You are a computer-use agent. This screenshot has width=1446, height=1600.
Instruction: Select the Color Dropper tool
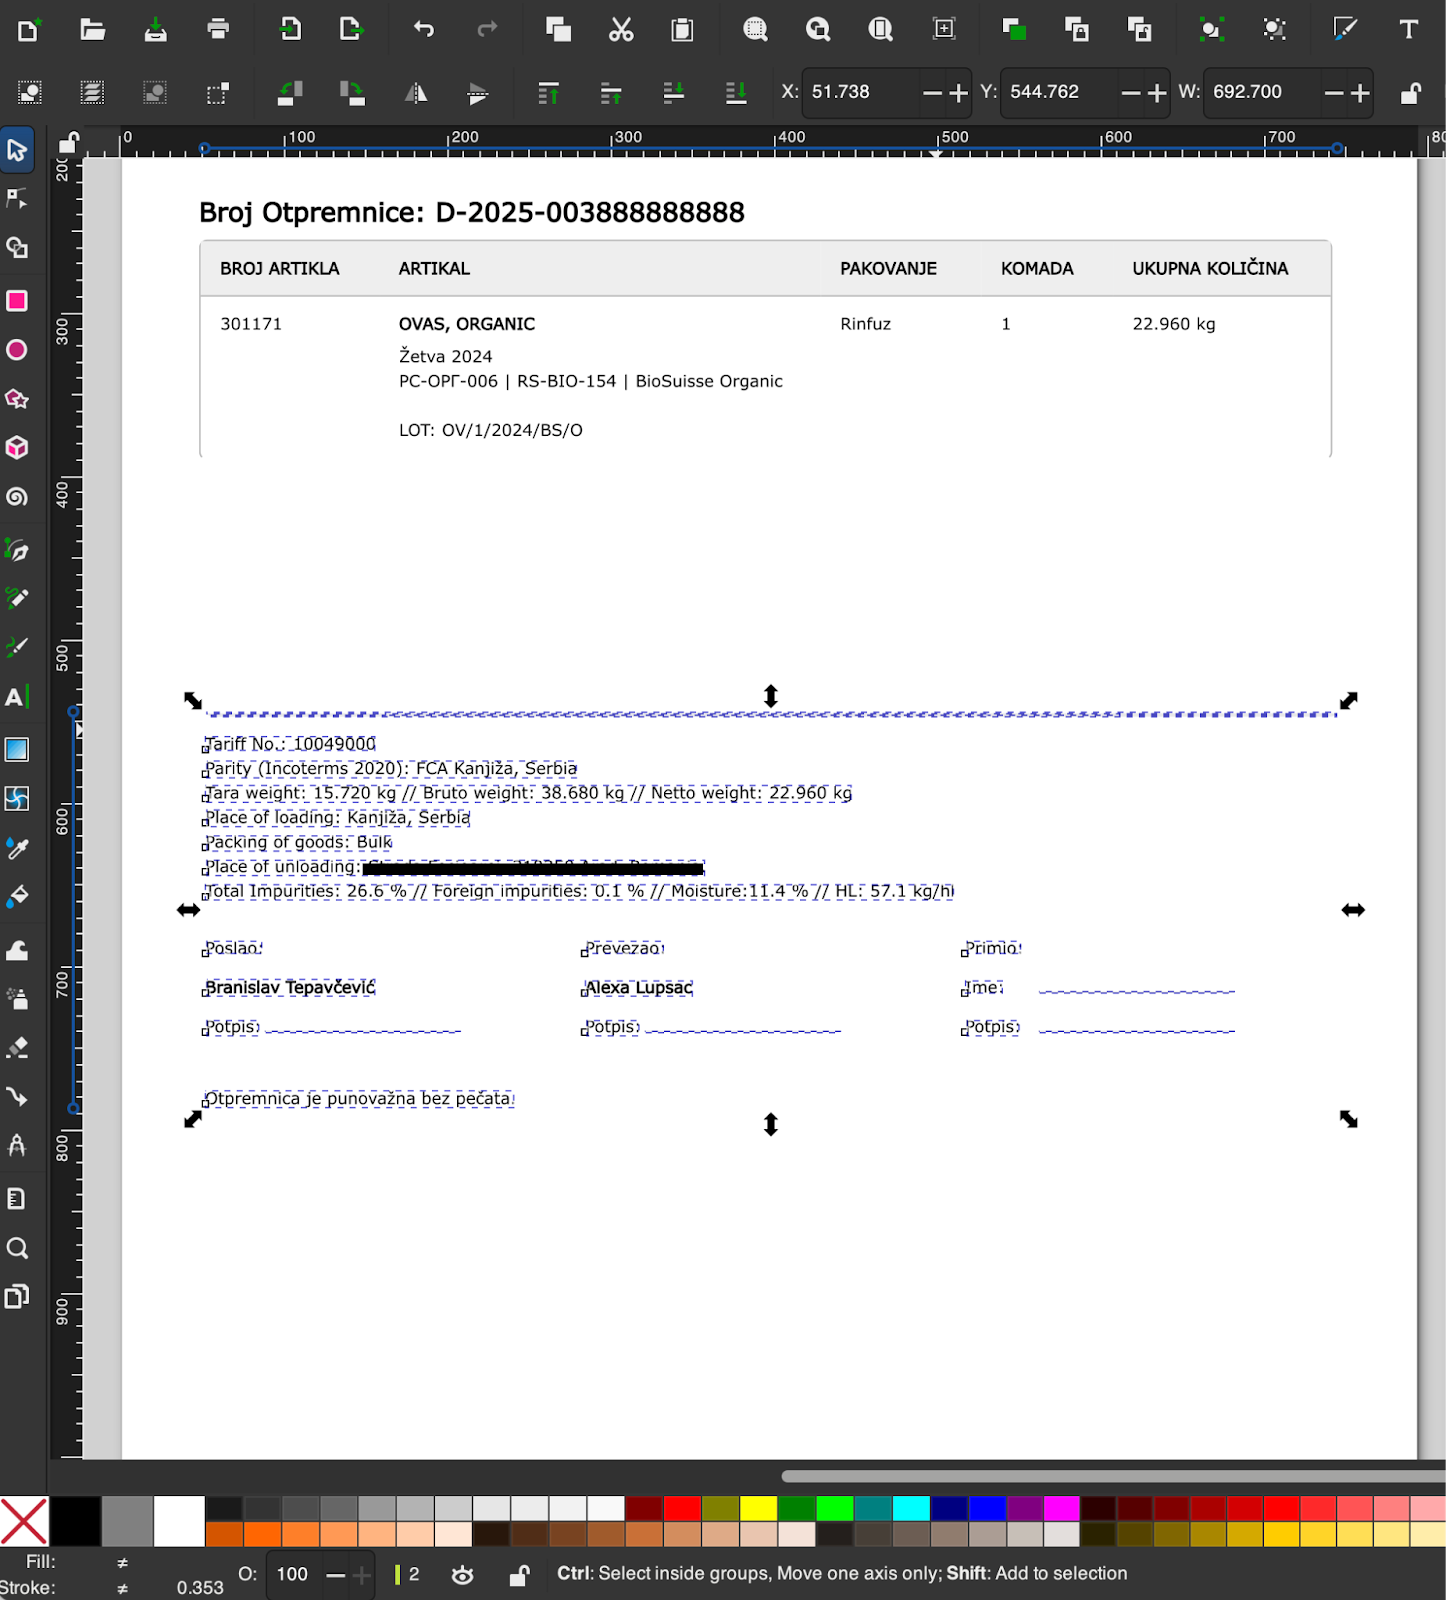point(17,848)
